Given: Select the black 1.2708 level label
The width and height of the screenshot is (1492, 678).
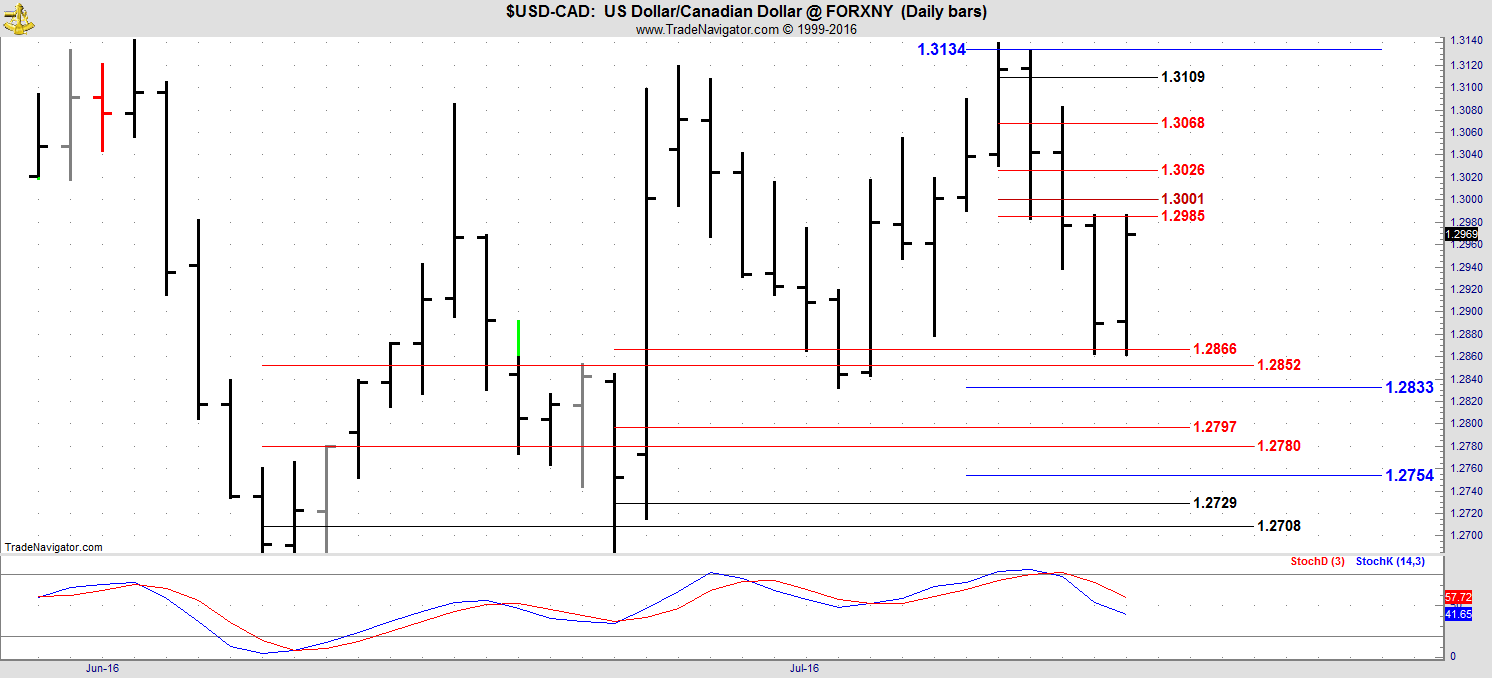Looking at the screenshot, I should tap(1278, 526).
